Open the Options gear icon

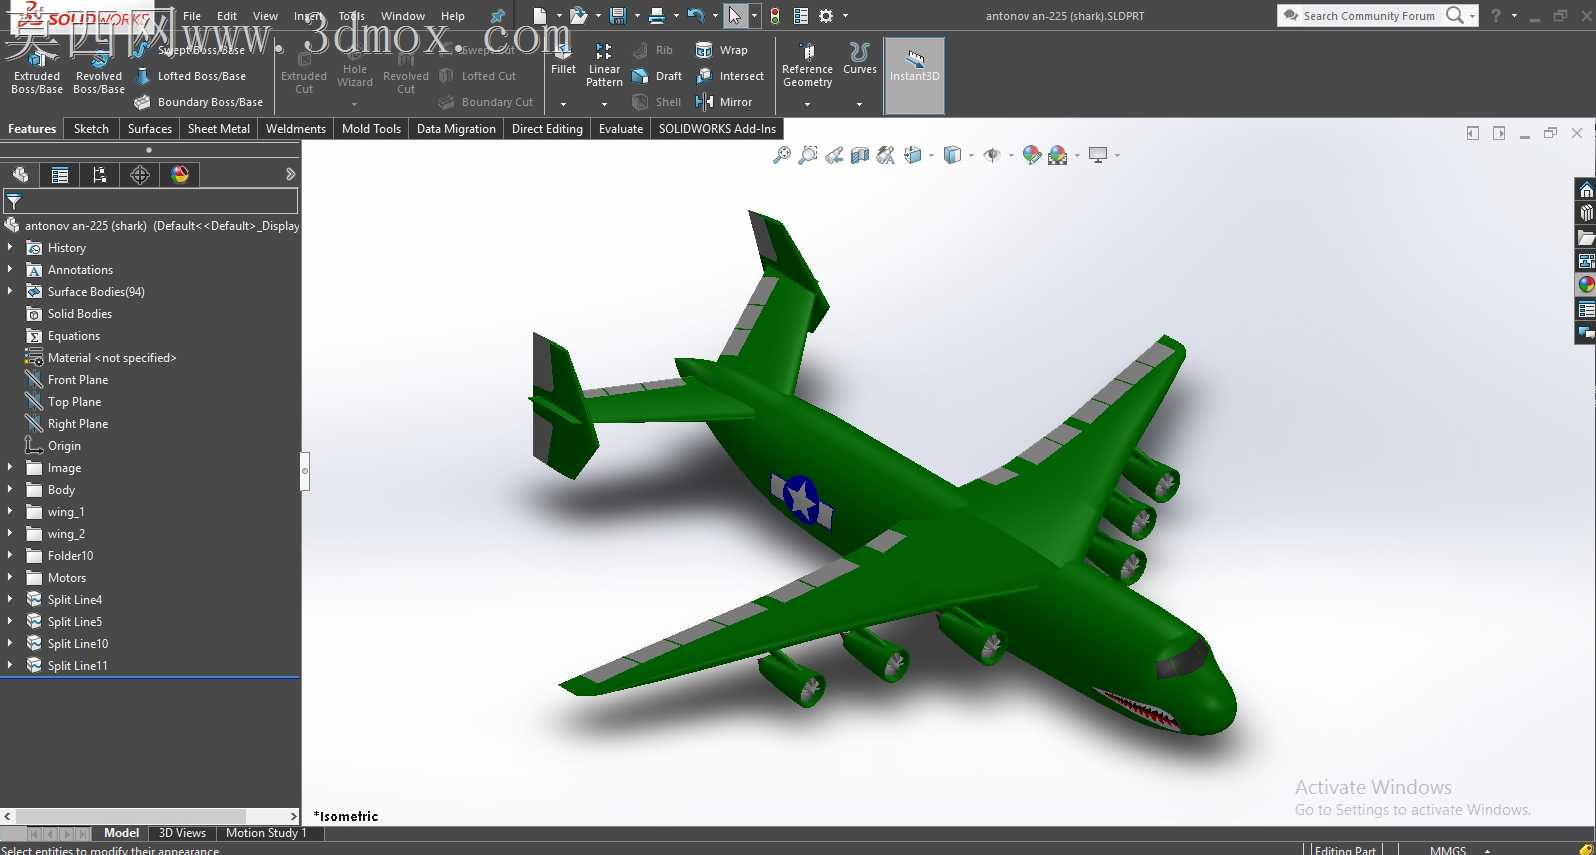coord(826,16)
